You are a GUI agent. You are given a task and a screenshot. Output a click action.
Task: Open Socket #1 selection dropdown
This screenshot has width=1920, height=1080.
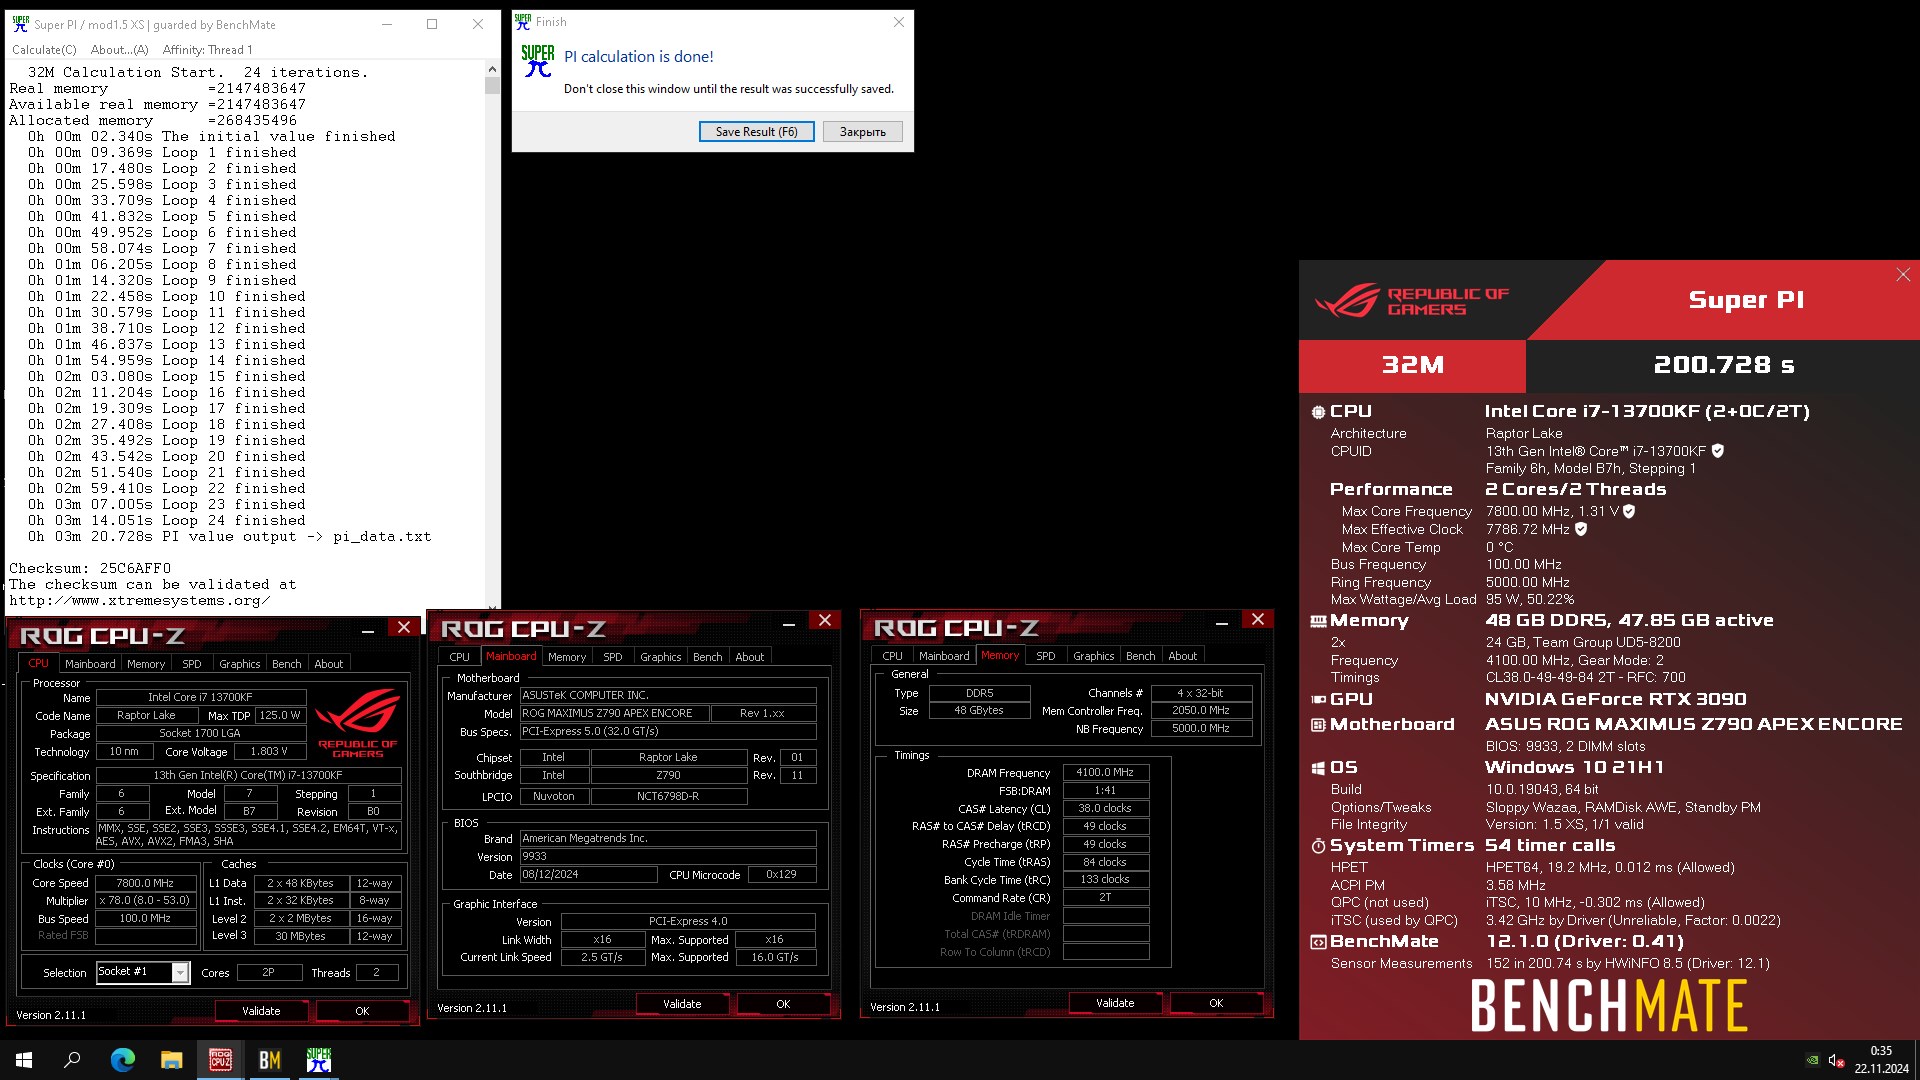143,972
